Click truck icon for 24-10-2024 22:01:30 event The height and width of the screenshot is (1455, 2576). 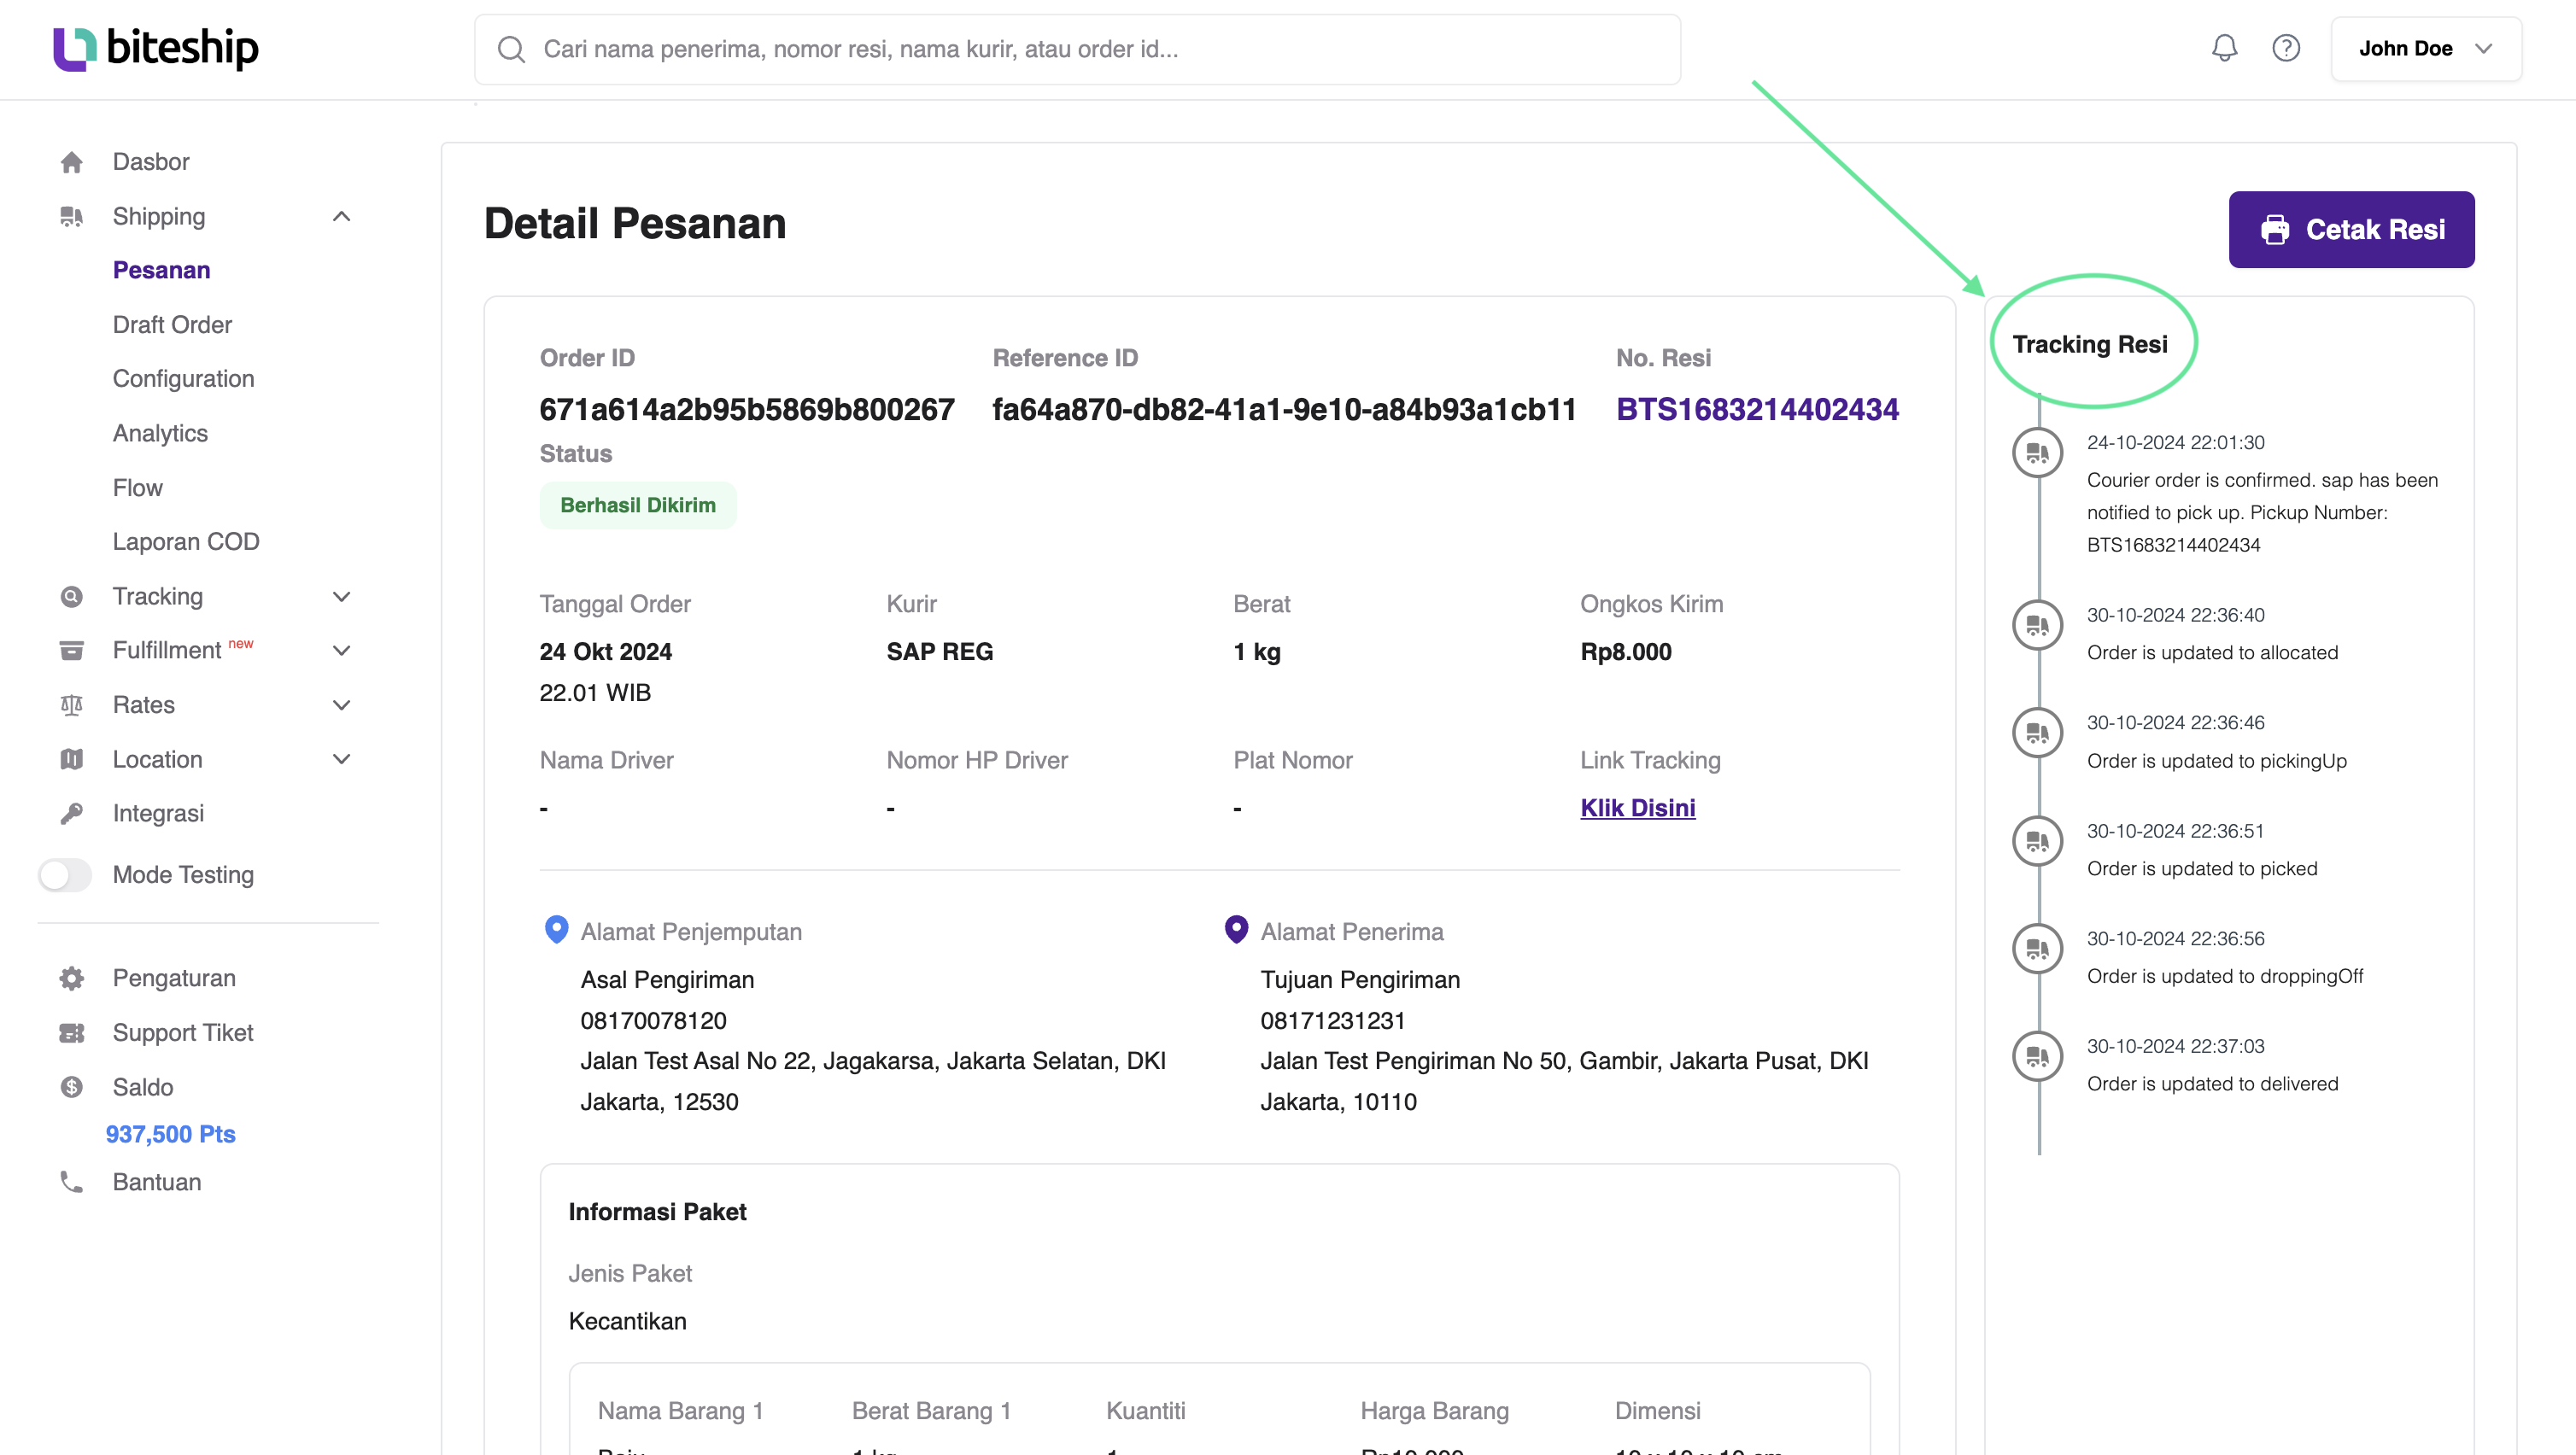coord(2037,453)
